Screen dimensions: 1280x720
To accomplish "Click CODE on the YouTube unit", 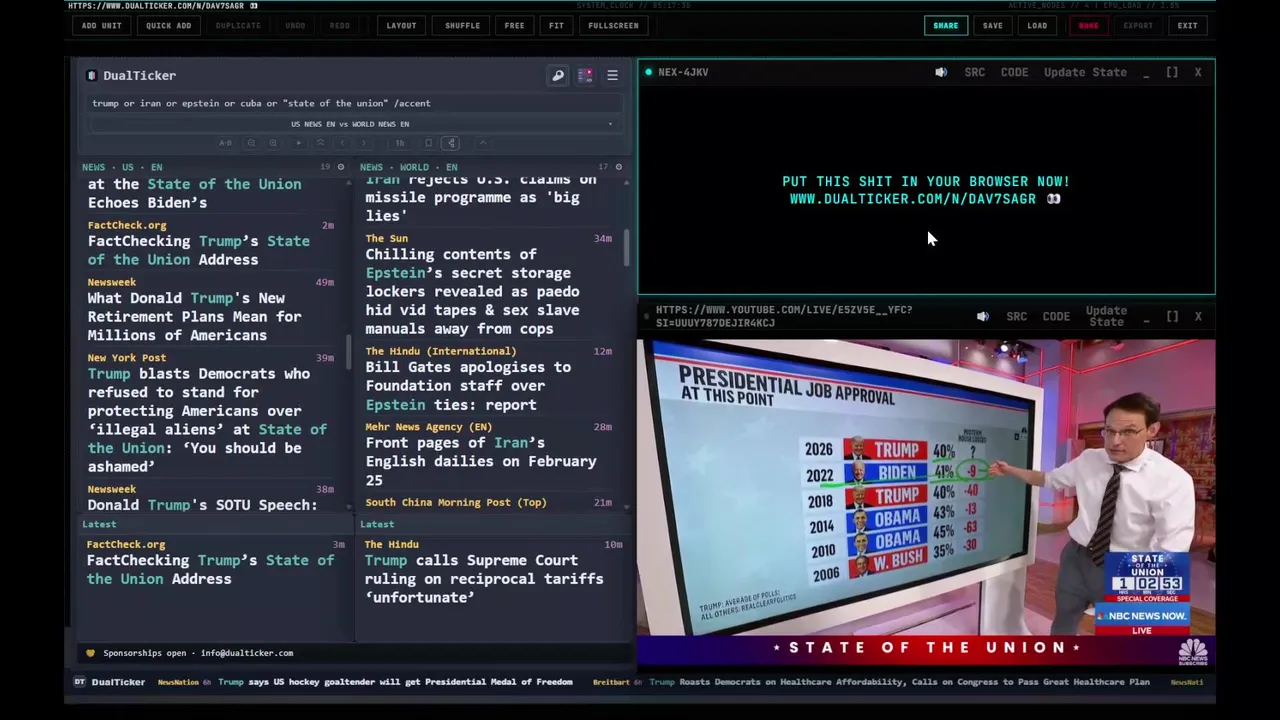I will 1056,316.
